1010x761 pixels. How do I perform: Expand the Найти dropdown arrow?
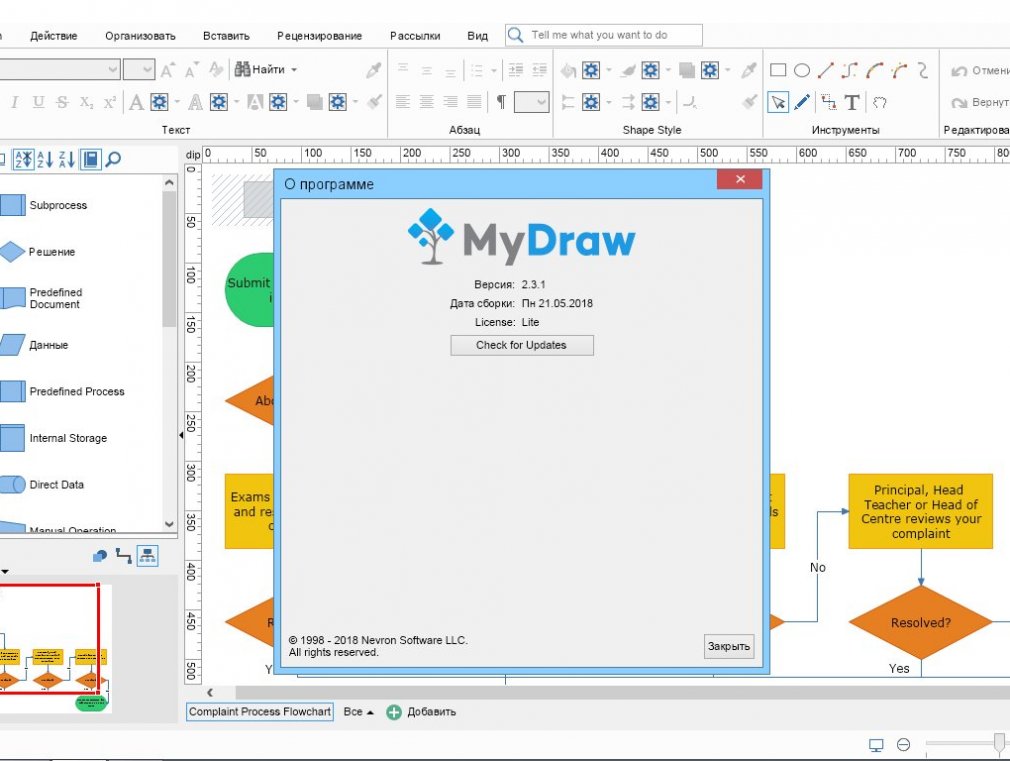pyautogui.click(x=294, y=70)
